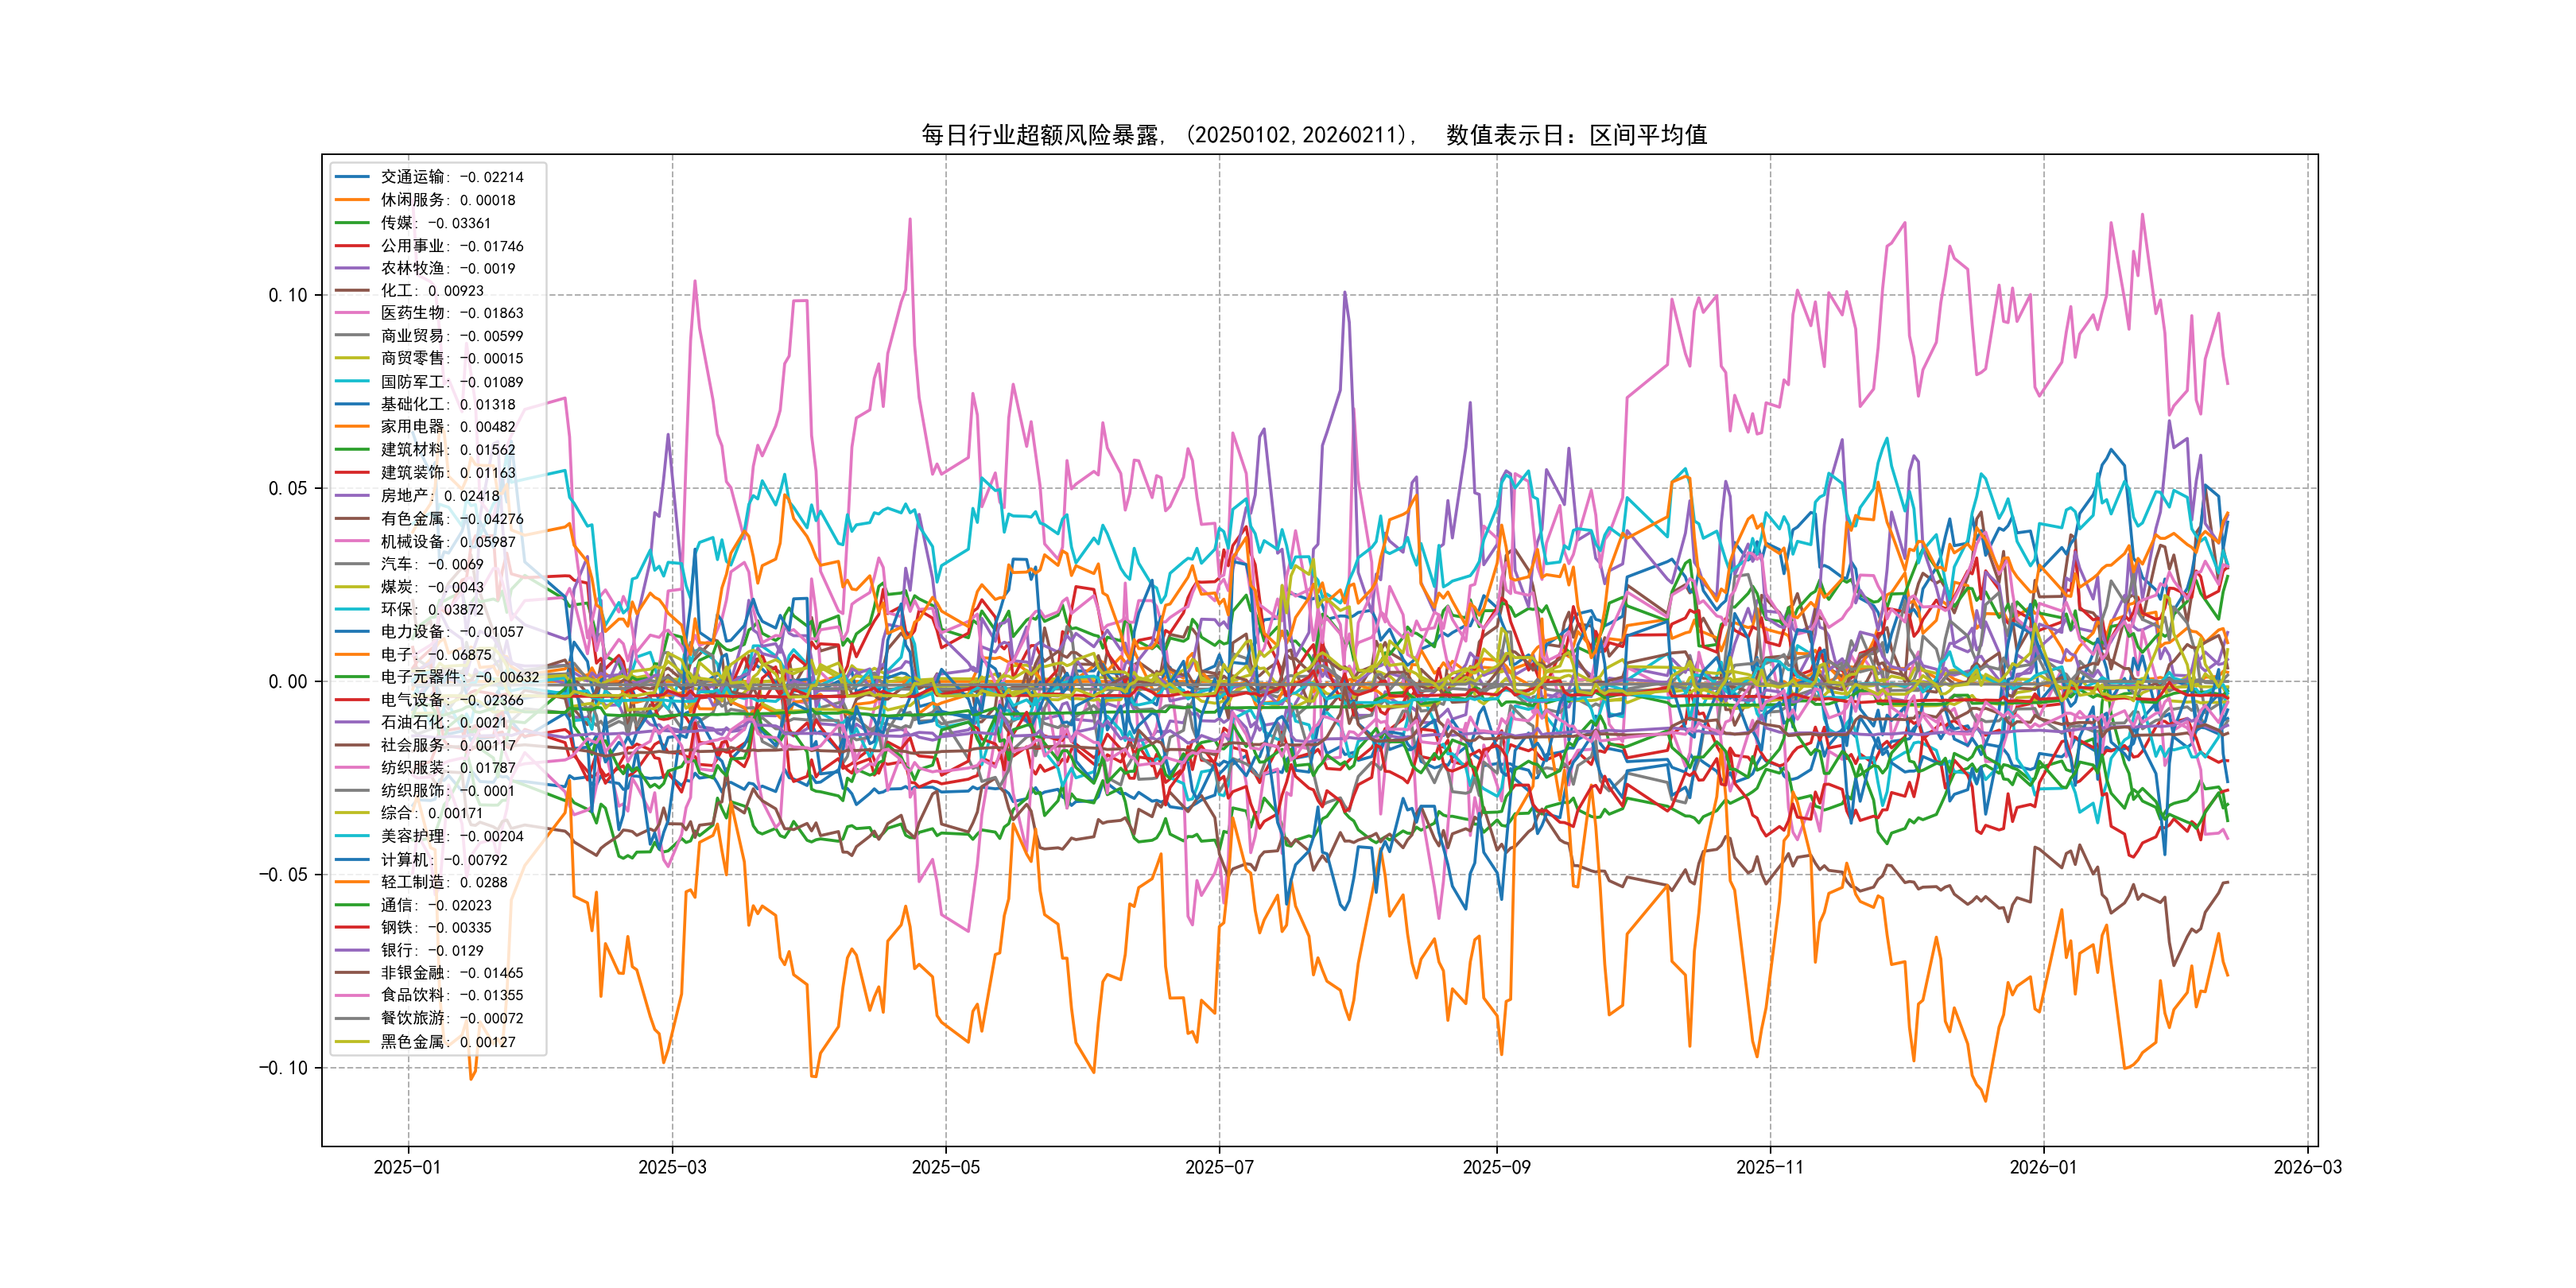The width and height of the screenshot is (2576, 1288).
Task: Click the 2025-01 x-axis tick label
Action: [407, 1167]
